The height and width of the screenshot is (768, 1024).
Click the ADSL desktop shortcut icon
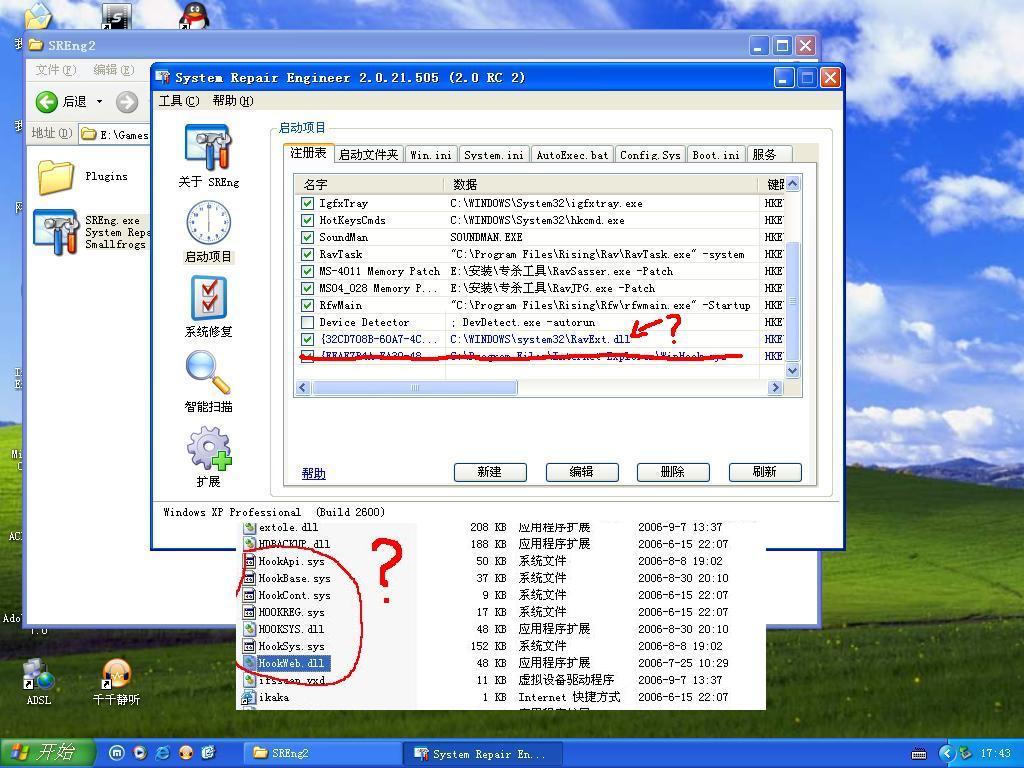point(39,675)
